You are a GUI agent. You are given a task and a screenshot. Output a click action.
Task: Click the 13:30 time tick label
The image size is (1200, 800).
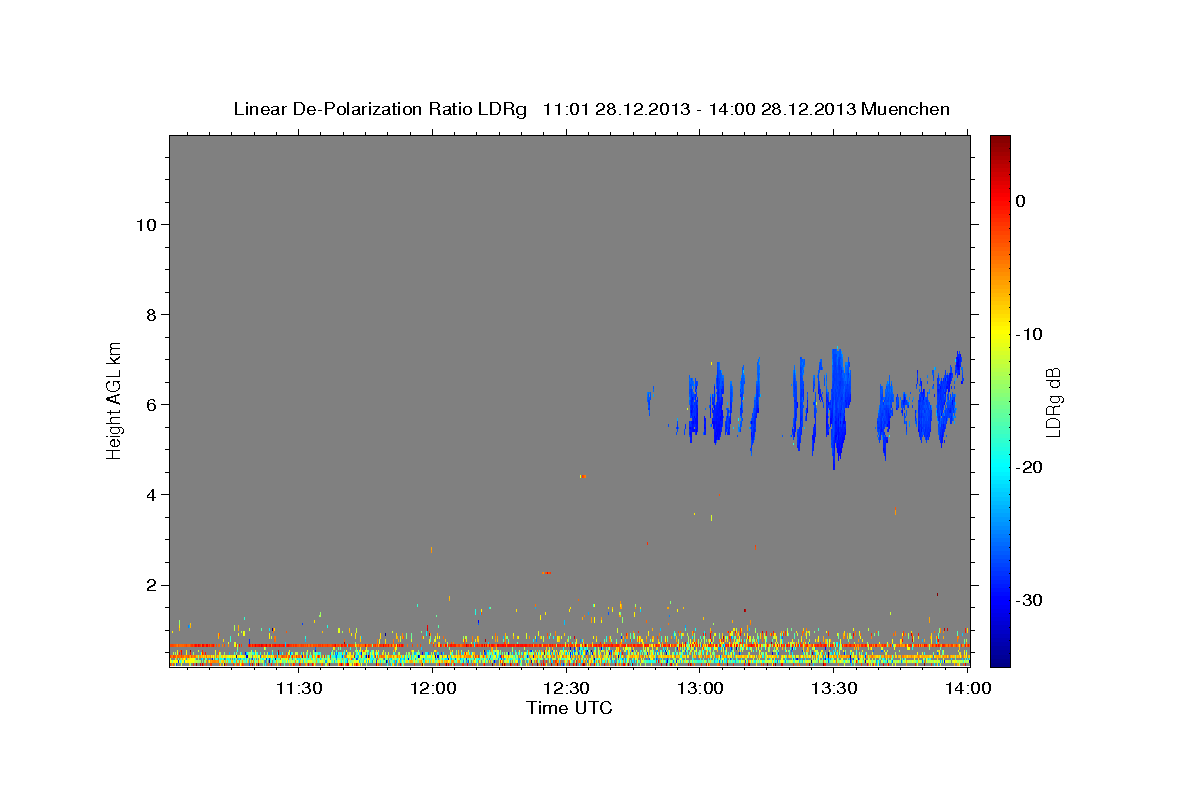[835, 688]
